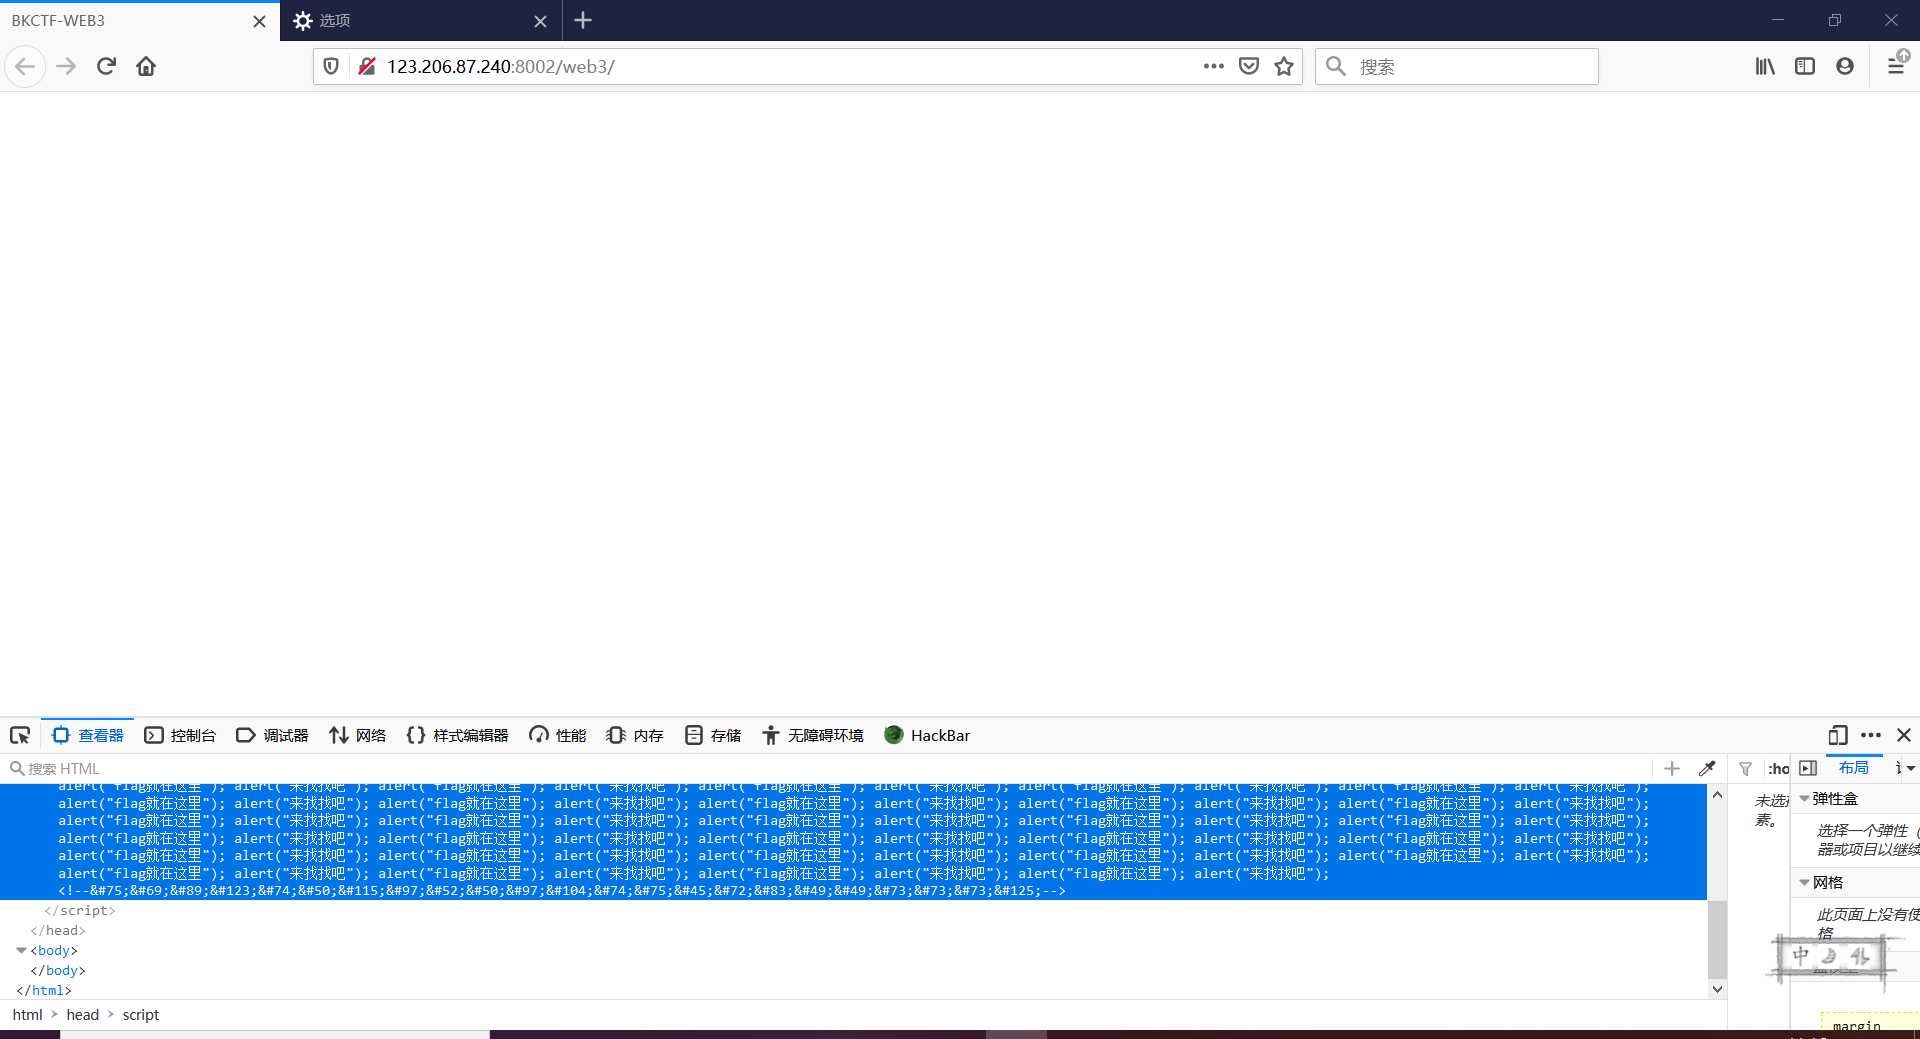This screenshot has width=1920, height=1039.
Task: Click the 搜索 browser search box
Action: (x=1457, y=66)
